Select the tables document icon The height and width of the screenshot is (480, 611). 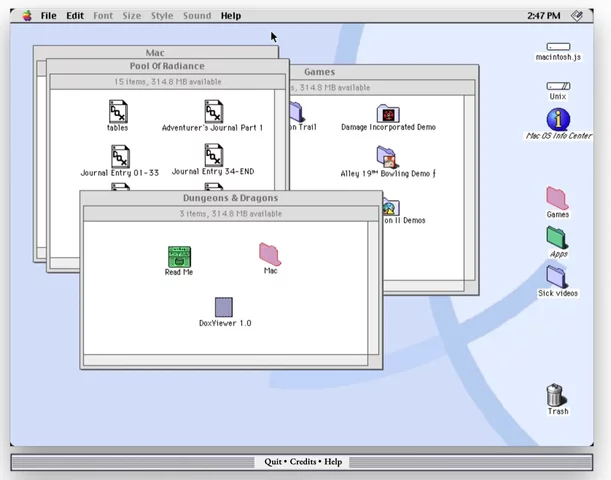118,112
